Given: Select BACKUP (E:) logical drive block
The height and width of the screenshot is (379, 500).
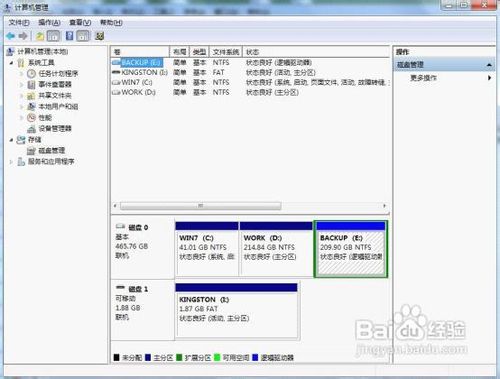Looking at the screenshot, I should point(351,249).
